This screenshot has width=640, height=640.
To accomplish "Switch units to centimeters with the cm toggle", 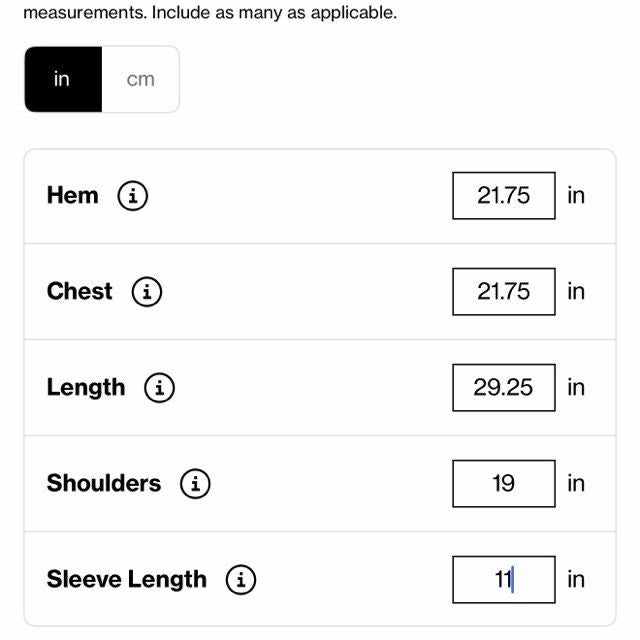I will point(141,79).
